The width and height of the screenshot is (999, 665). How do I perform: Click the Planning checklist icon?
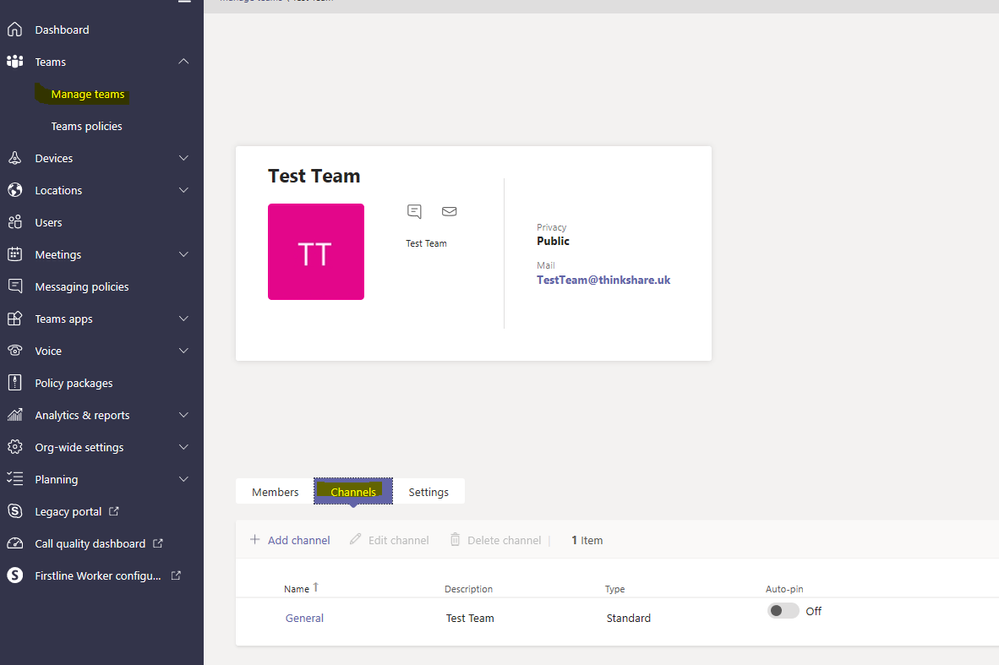point(15,478)
